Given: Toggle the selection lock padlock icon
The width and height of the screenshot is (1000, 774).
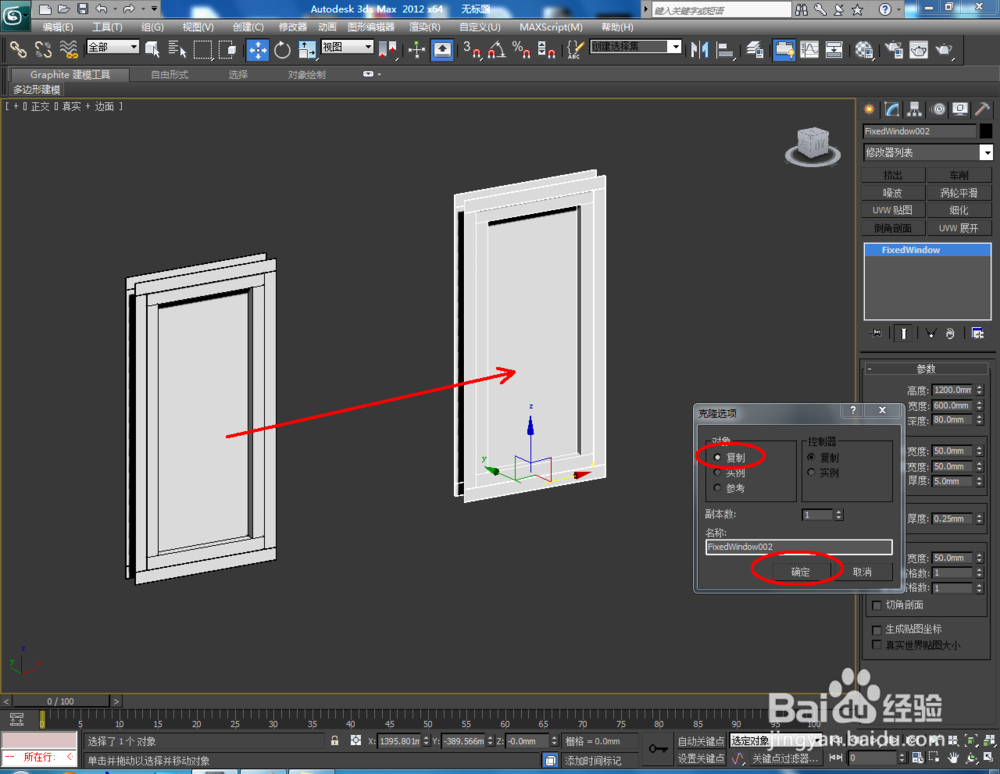Looking at the screenshot, I should tap(334, 741).
